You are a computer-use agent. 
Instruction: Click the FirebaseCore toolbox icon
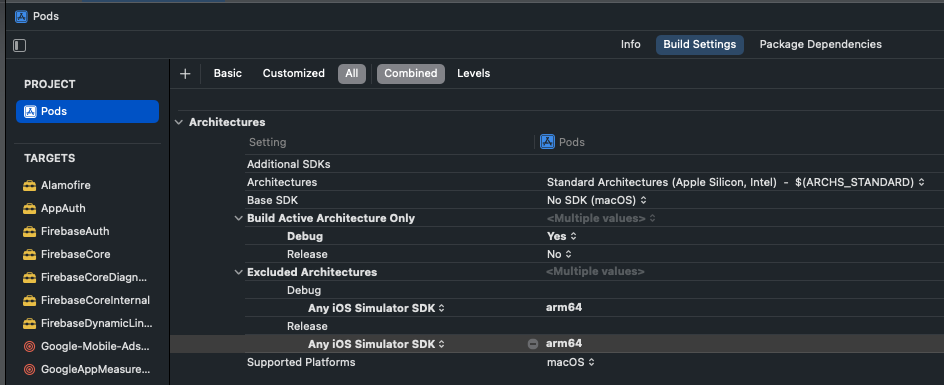[x=30, y=254]
